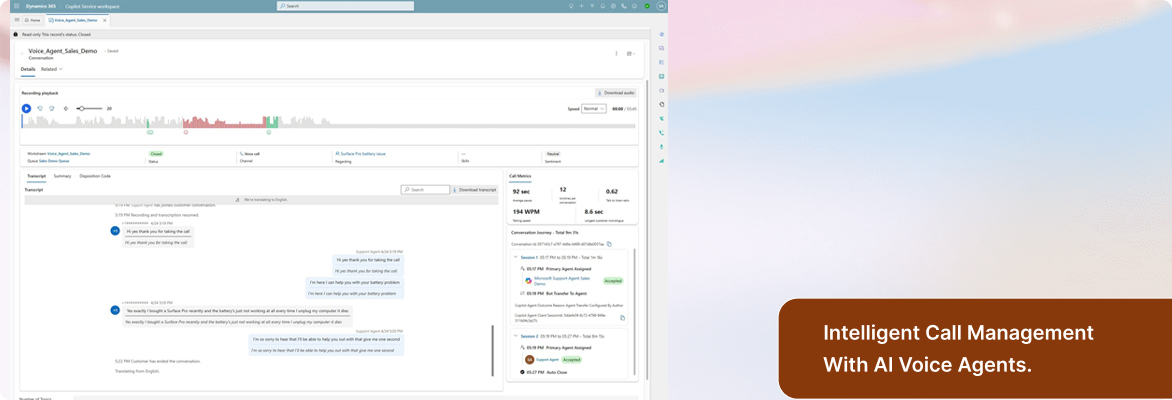Open the SA account avatar
The height and width of the screenshot is (400, 1172).
660,5
